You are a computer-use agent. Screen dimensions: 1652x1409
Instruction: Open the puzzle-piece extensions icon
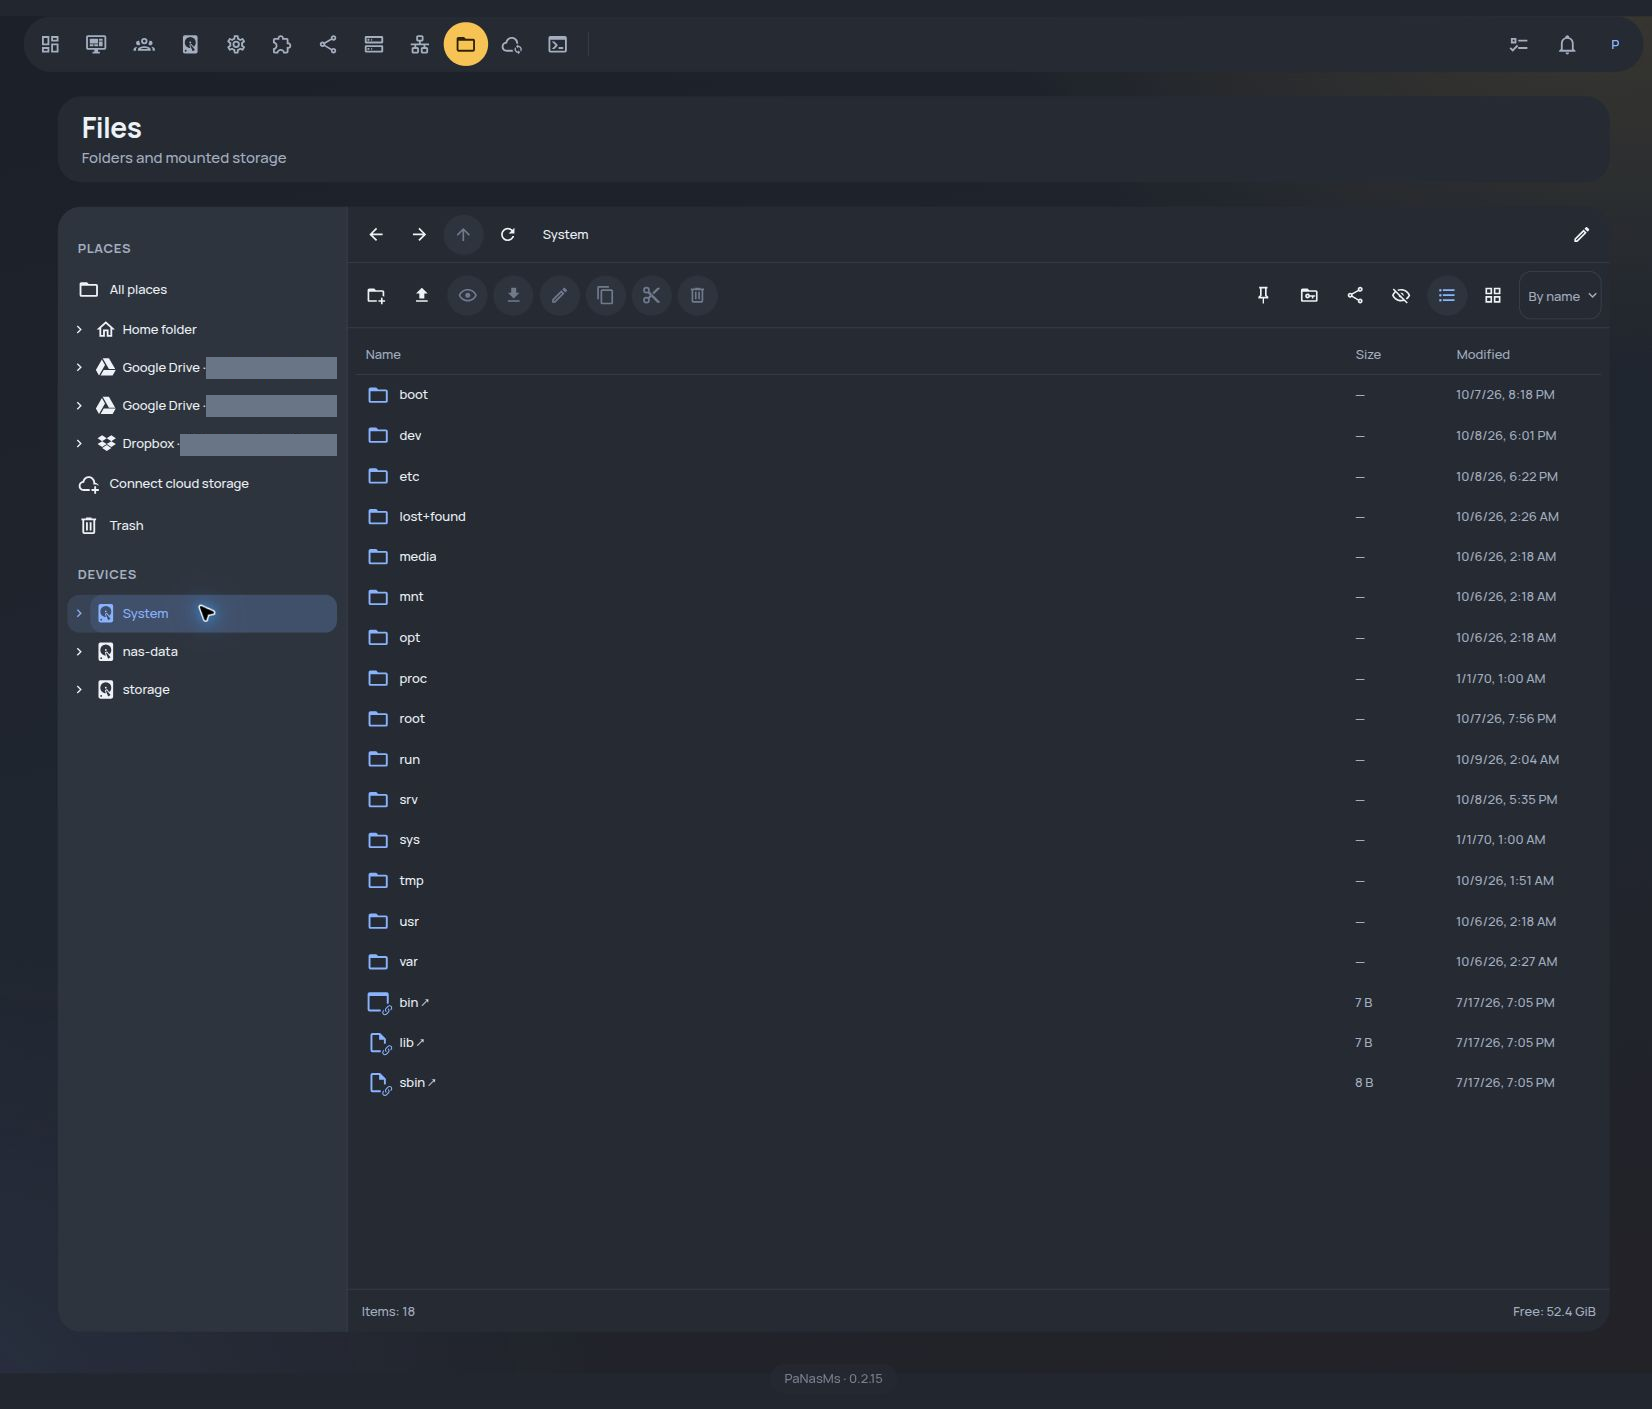click(x=282, y=44)
